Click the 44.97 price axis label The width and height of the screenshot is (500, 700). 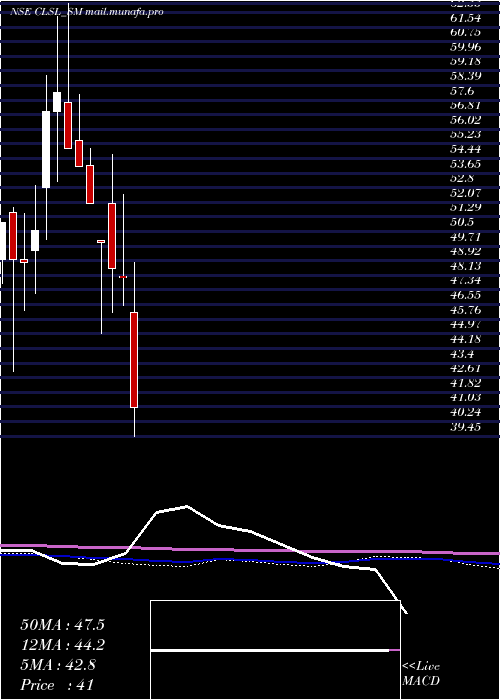click(466, 324)
